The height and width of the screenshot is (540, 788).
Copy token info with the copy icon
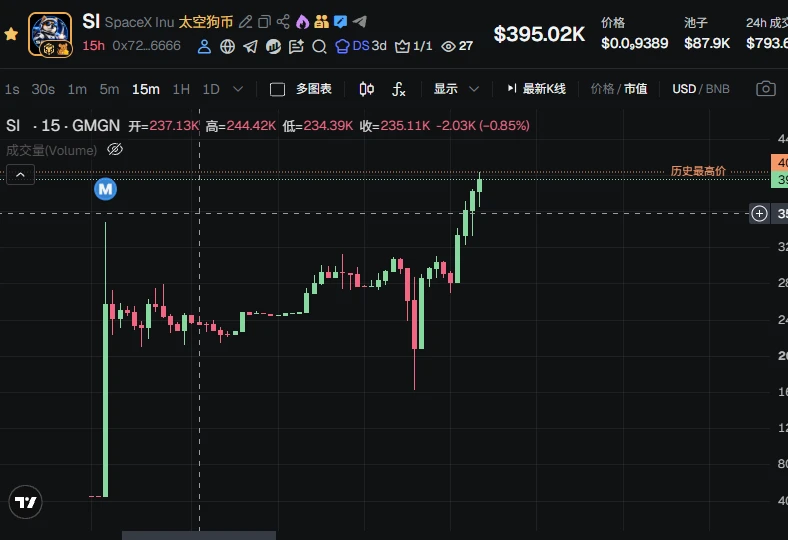click(x=264, y=22)
